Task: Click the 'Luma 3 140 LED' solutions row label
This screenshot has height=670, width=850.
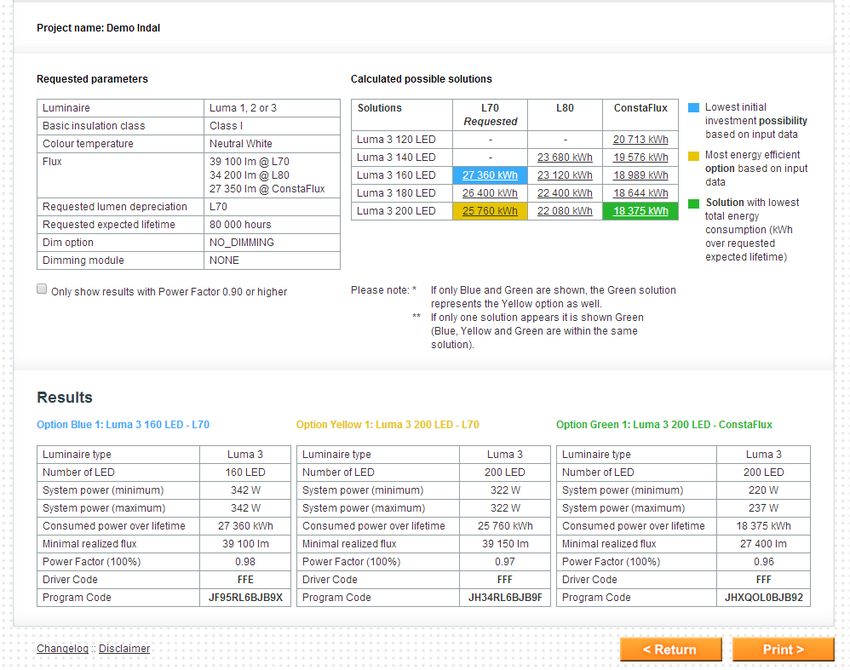Action: (396, 157)
